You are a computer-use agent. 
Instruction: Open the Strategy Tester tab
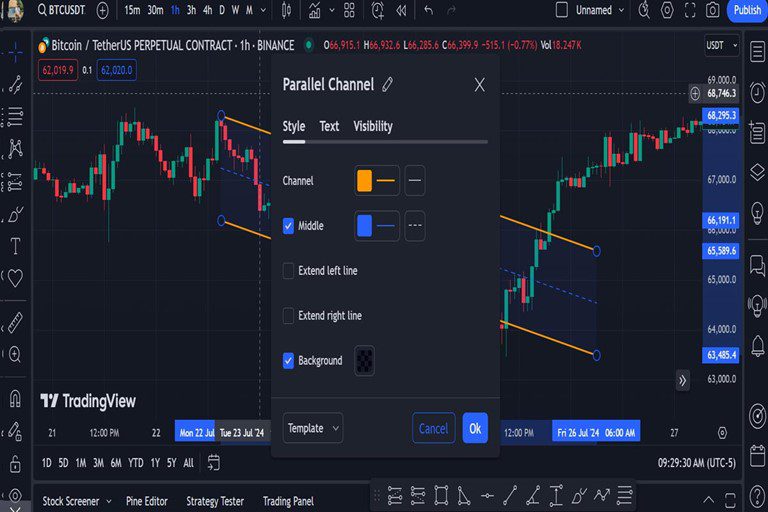pyautogui.click(x=215, y=501)
